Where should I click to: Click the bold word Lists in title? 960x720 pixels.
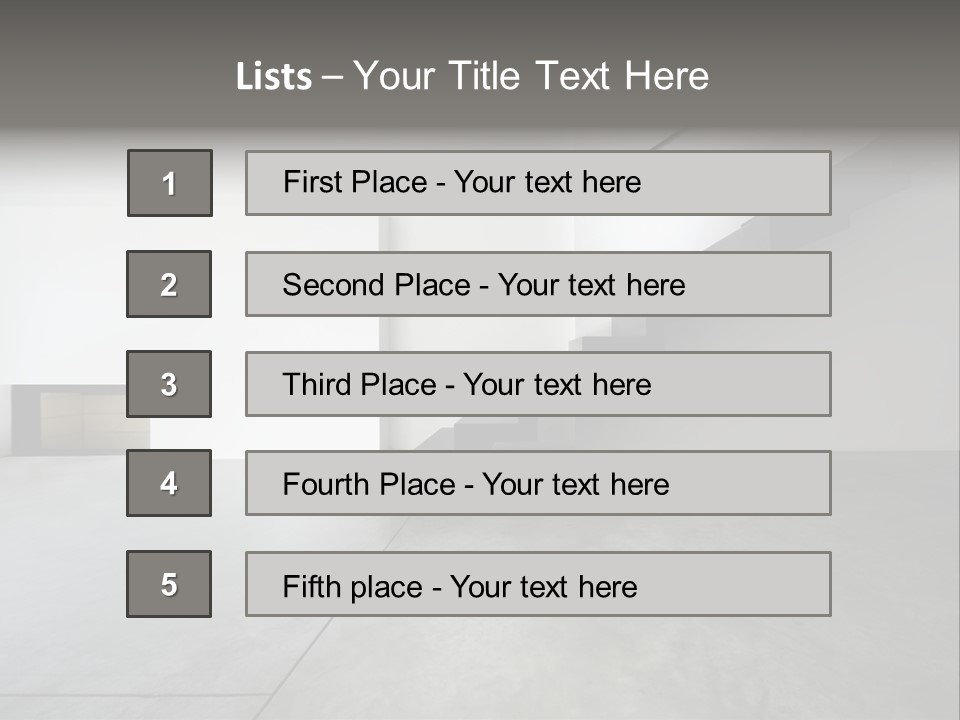(x=274, y=77)
